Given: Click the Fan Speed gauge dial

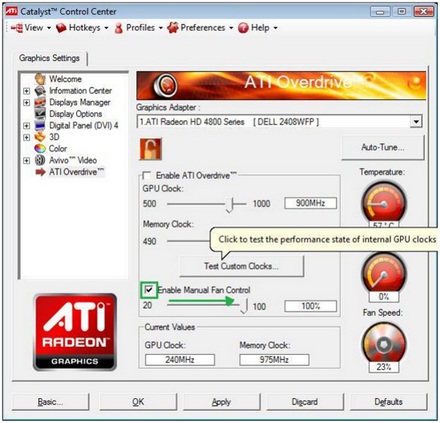Looking at the screenshot, I should (x=384, y=343).
